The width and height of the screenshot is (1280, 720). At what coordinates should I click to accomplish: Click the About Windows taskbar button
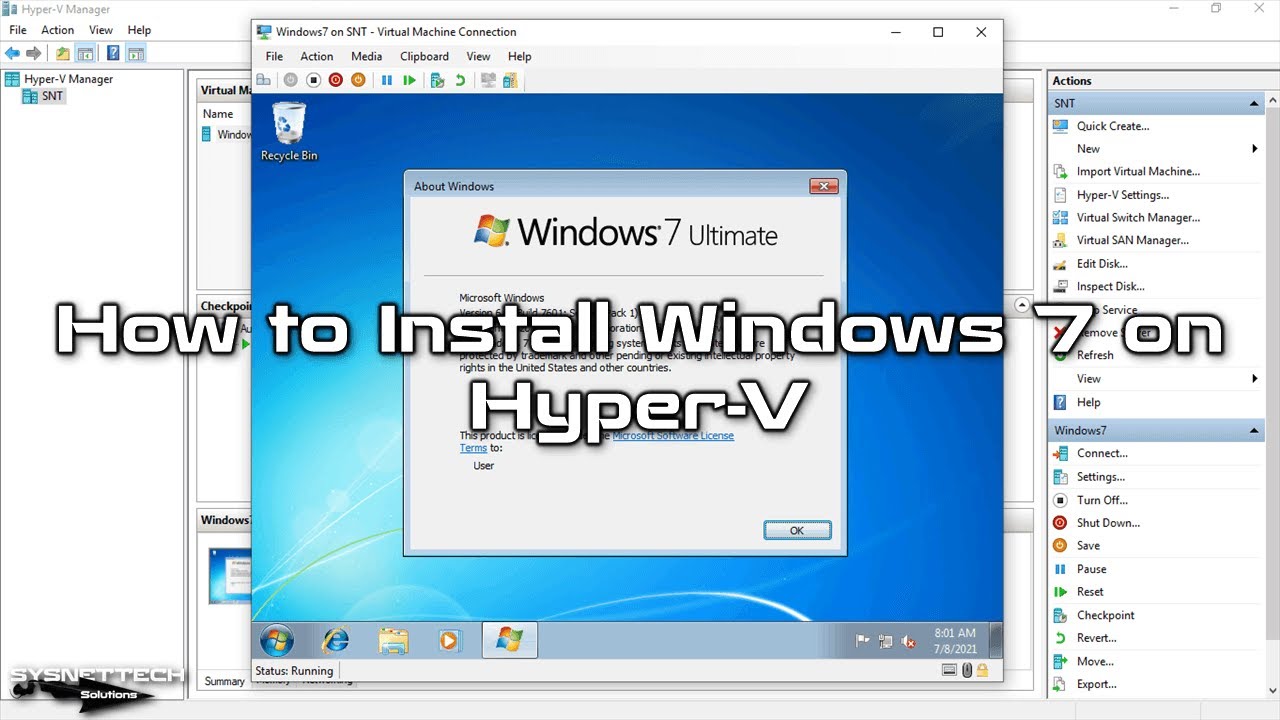[510, 640]
